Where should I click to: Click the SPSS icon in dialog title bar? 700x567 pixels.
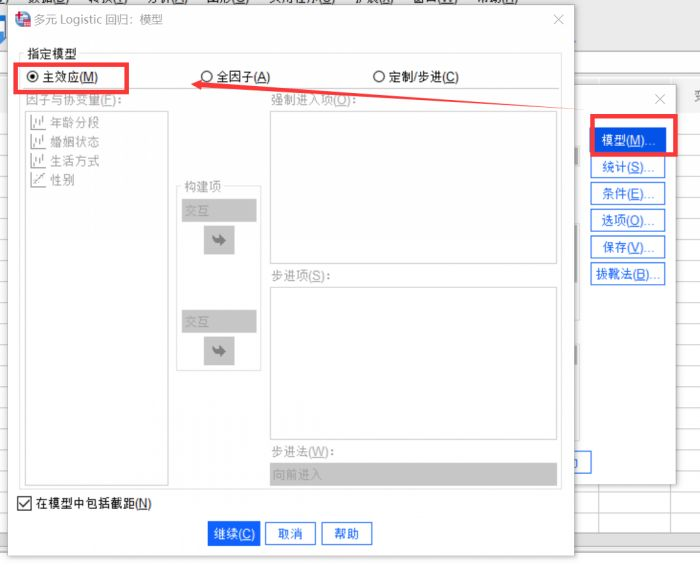pyautogui.click(x=22, y=19)
